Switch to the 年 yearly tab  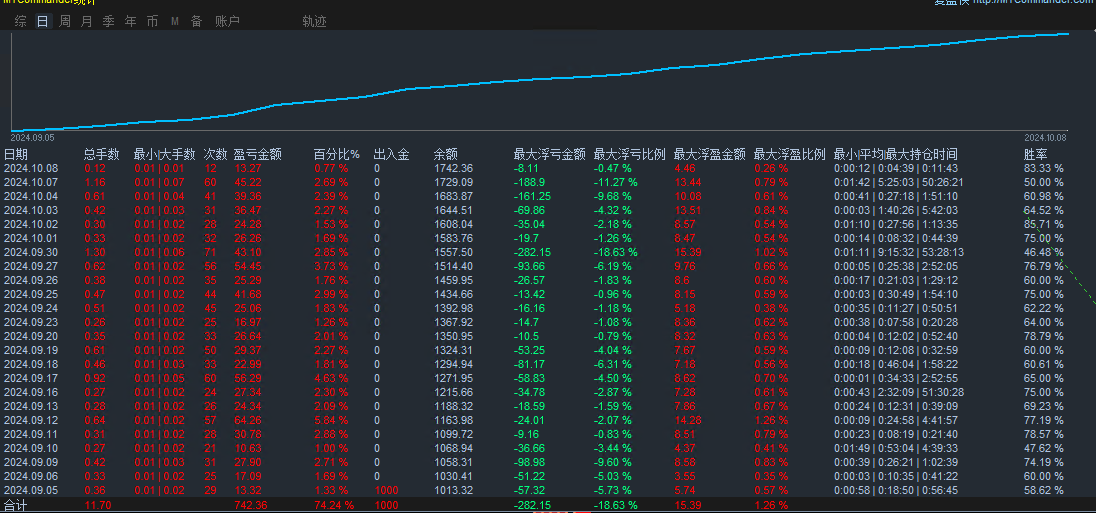131,22
